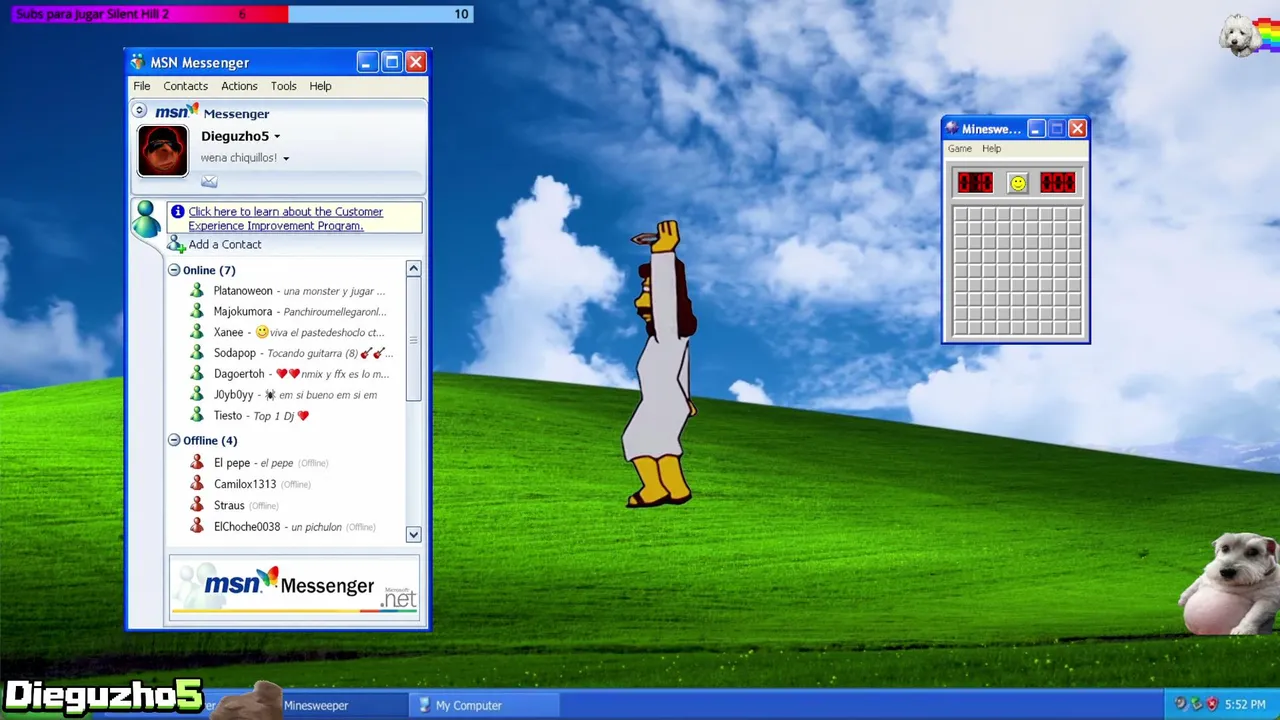
Task: Click the blue info icon beside the Customer Experience notice
Action: 177,211
